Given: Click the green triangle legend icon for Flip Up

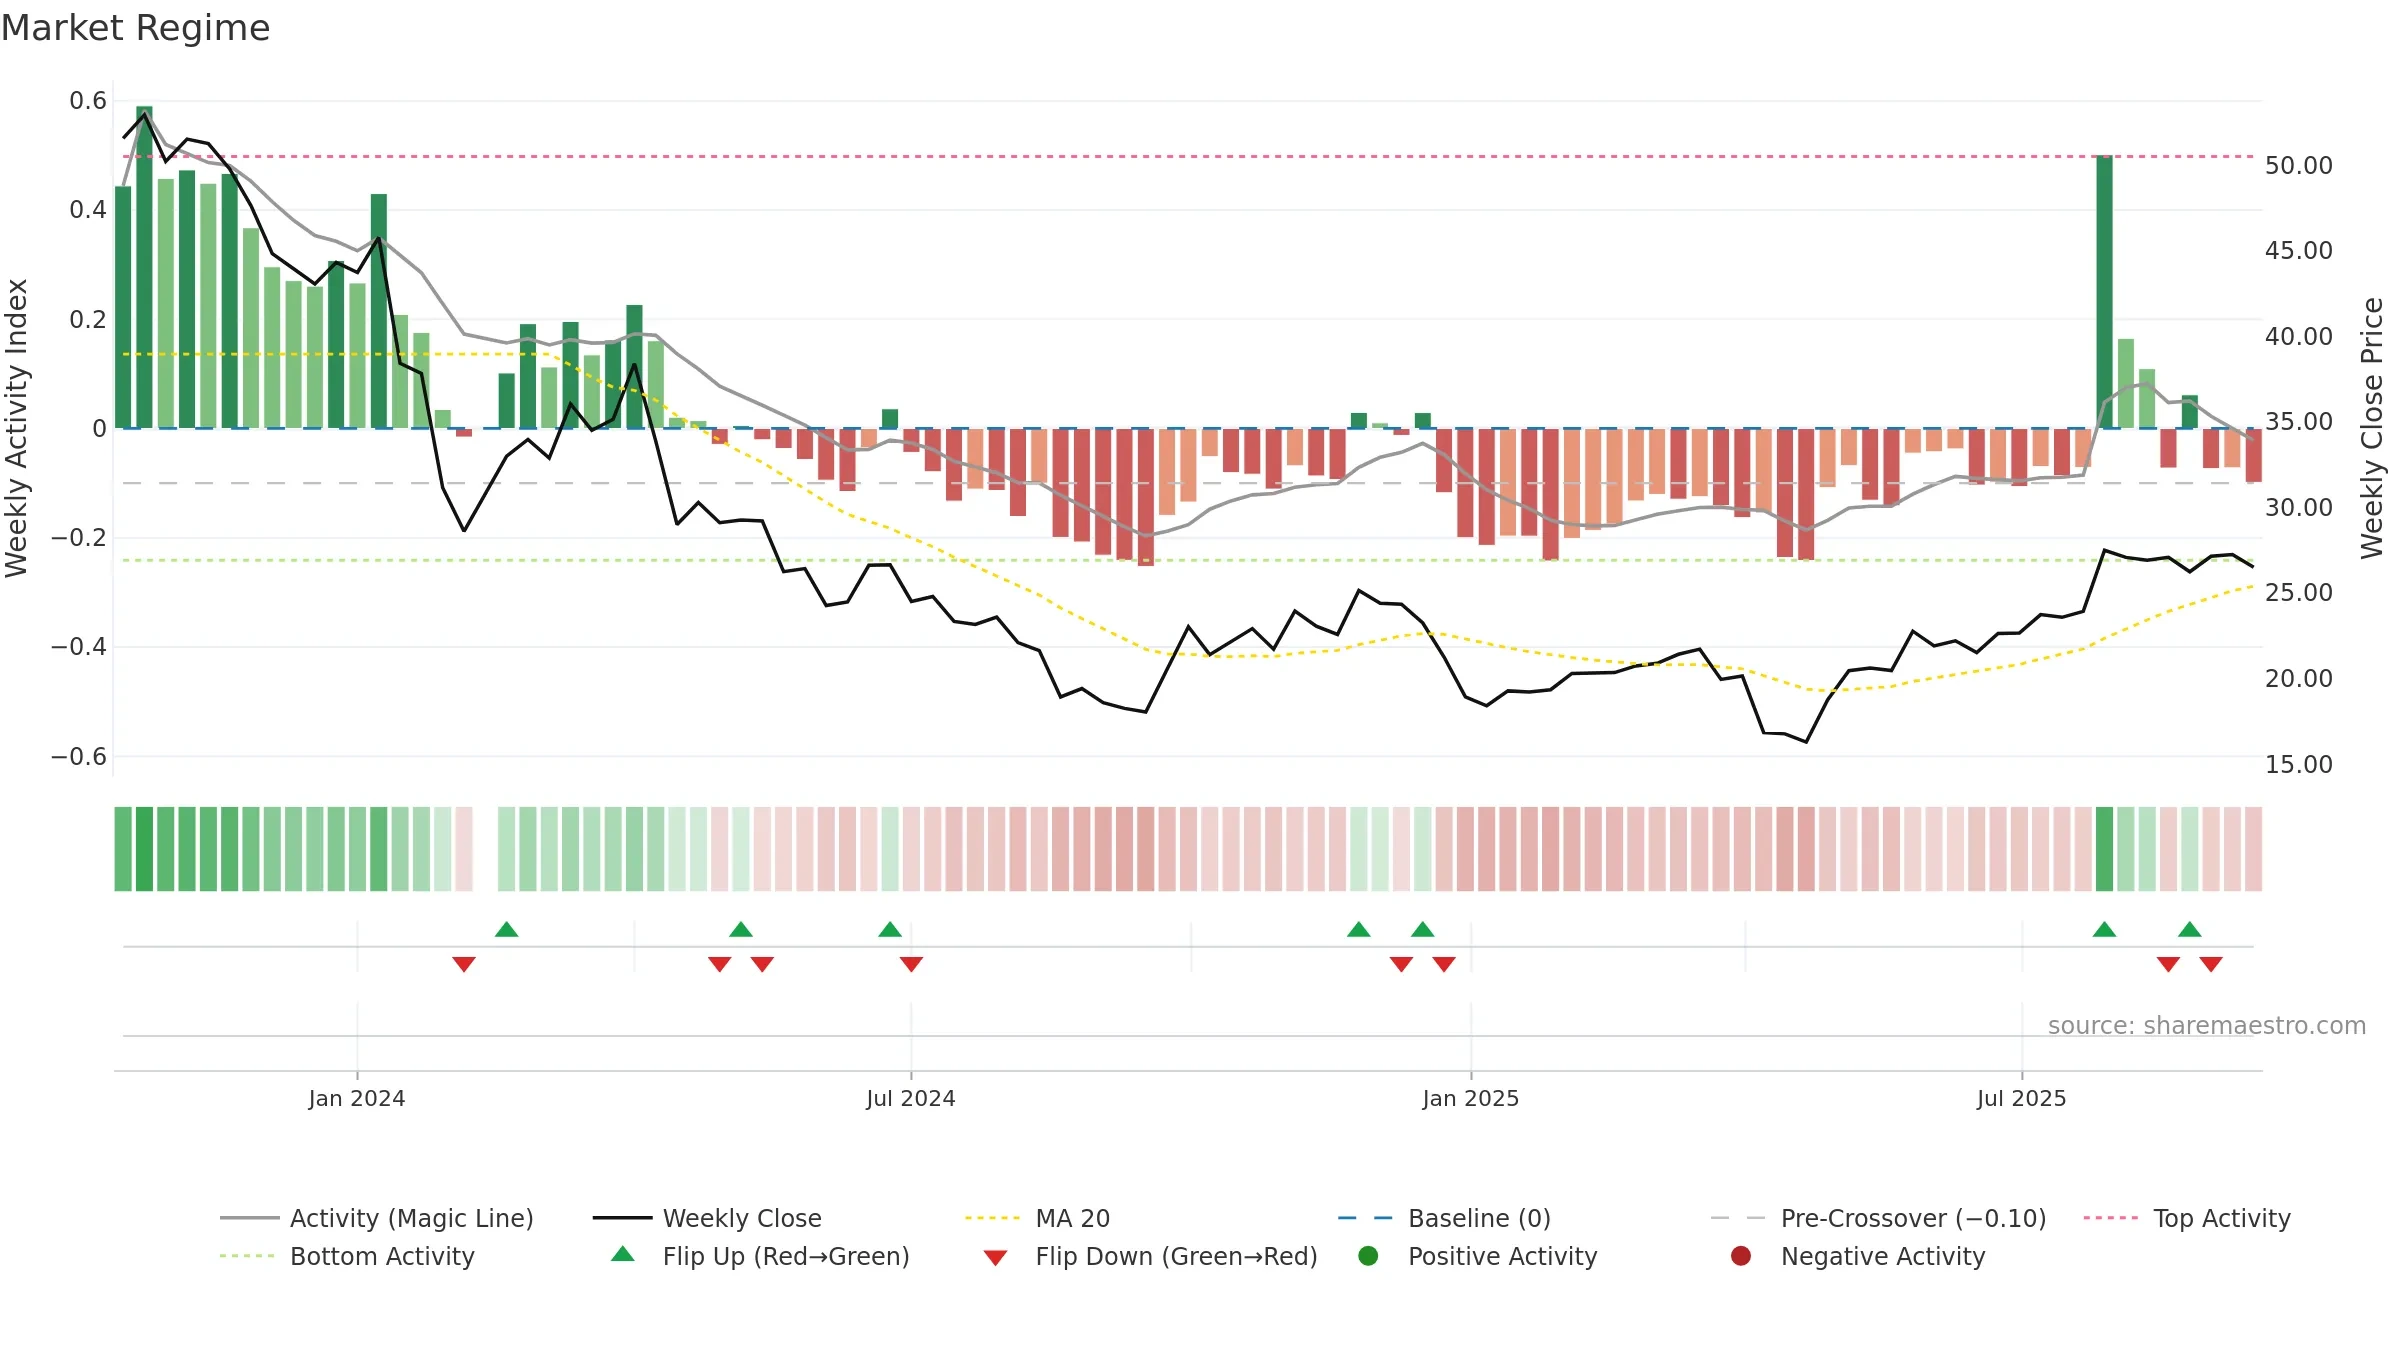Looking at the screenshot, I should pos(623,1254).
